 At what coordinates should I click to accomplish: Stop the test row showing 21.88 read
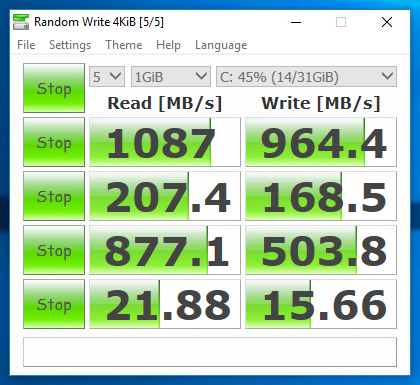tap(54, 304)
